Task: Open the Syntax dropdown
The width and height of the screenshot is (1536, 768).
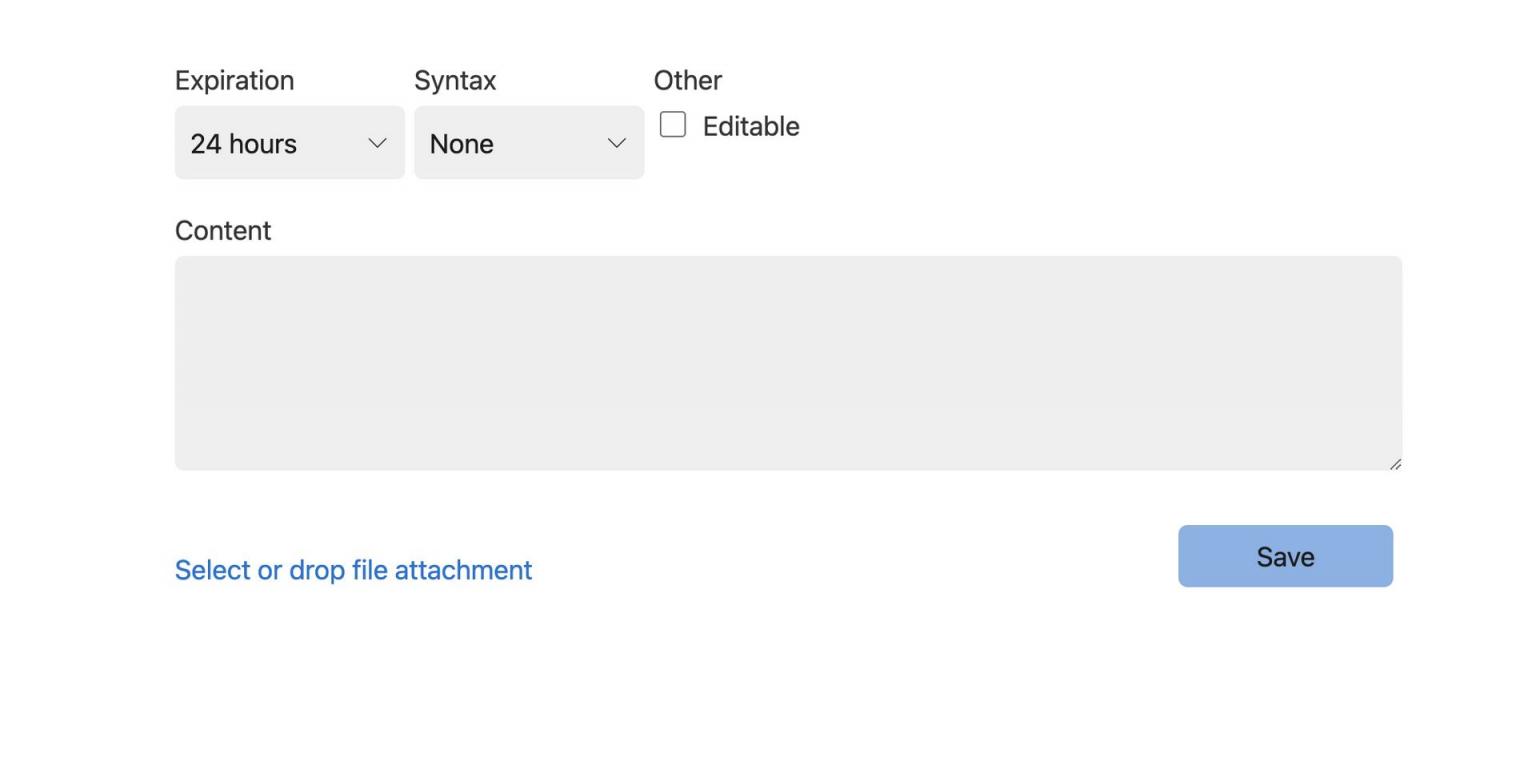Action: [528, 143]
